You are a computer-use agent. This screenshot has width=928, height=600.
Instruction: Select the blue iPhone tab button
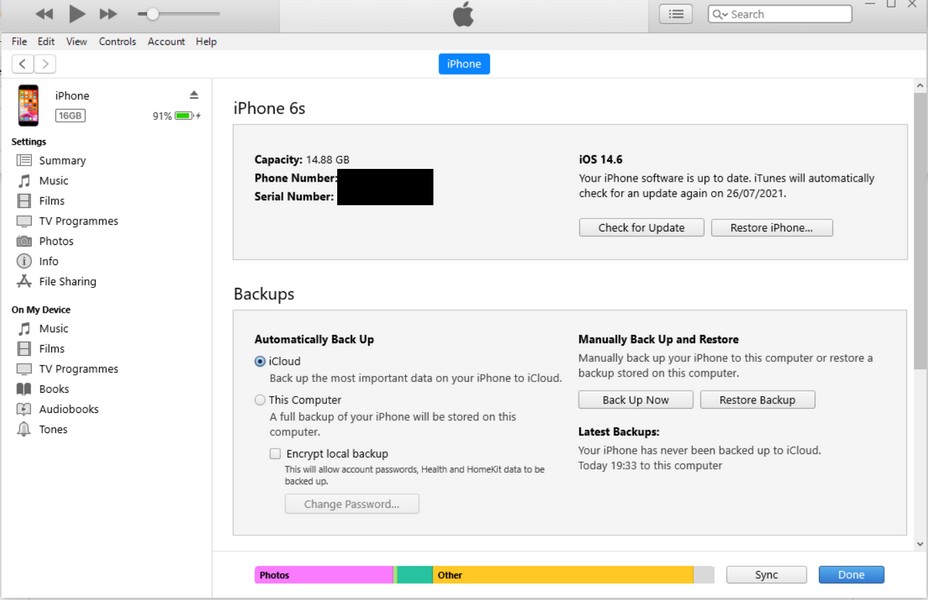tap(464, 64)
